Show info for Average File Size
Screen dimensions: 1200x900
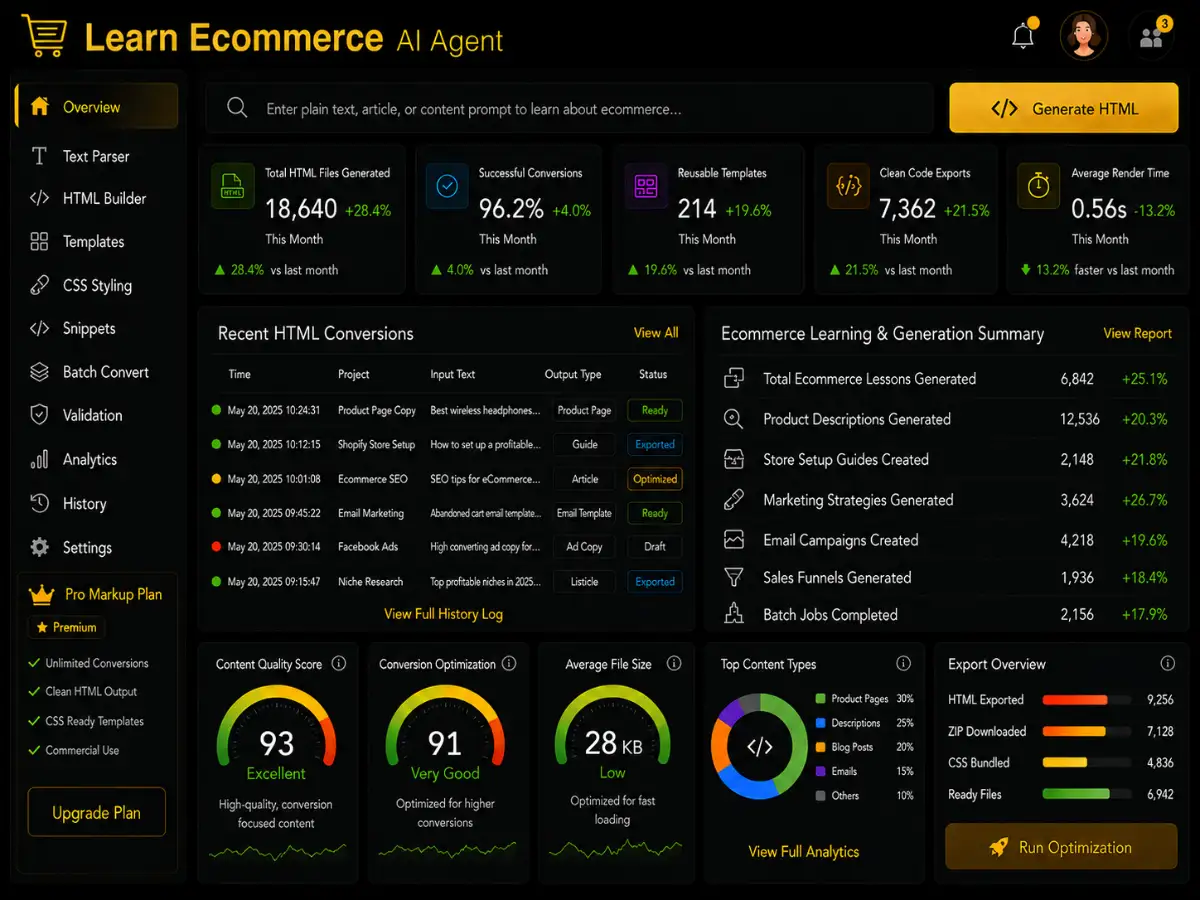pos(674,664)
